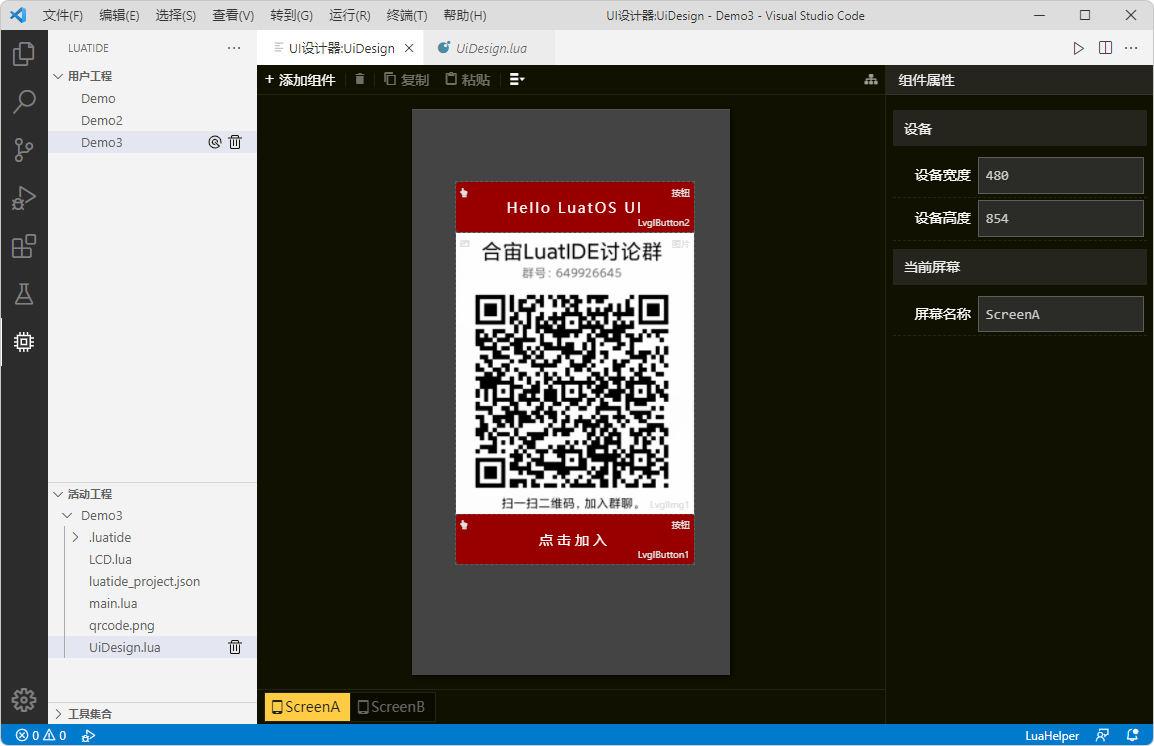Open the 运行(R) menu
This screenshot has height=746, width=1154.
pos(350,15)
